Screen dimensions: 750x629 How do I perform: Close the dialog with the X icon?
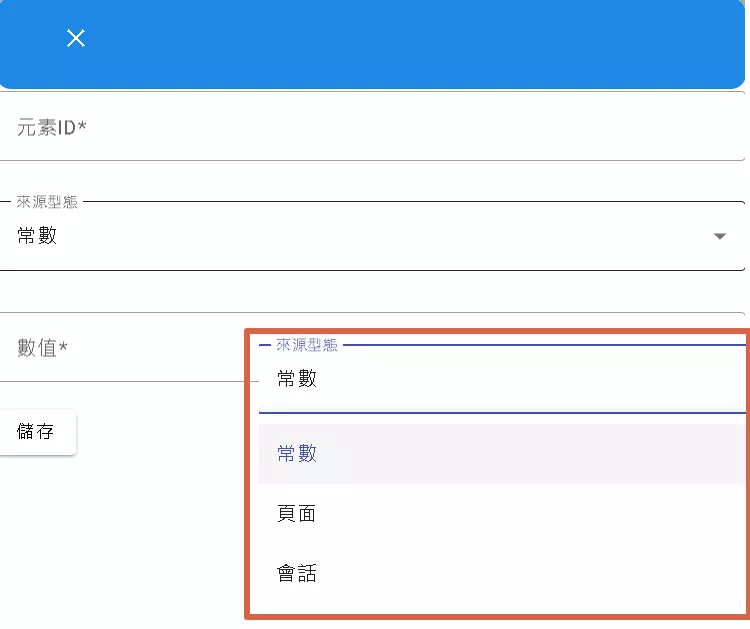(x=76, y=38)
